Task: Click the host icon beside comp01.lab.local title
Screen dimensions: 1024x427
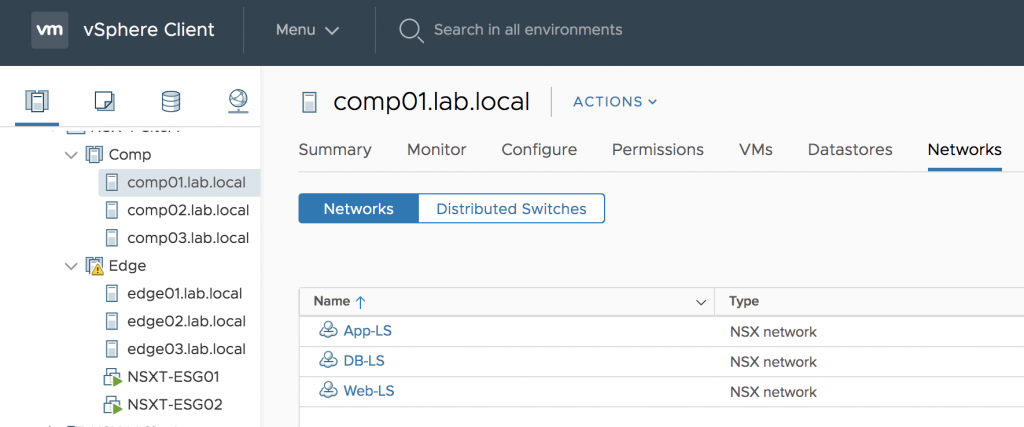Action: [x=310, y=102]
